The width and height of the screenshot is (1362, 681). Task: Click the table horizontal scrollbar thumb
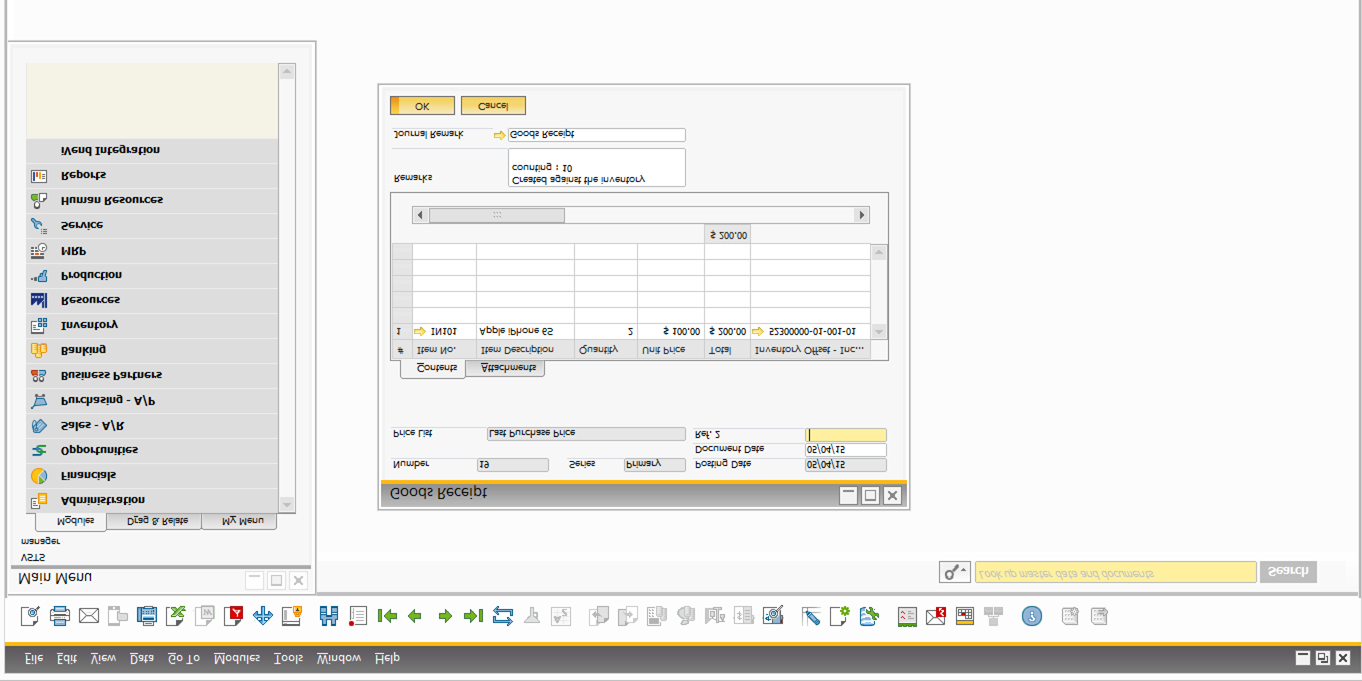tap(497, 215)
